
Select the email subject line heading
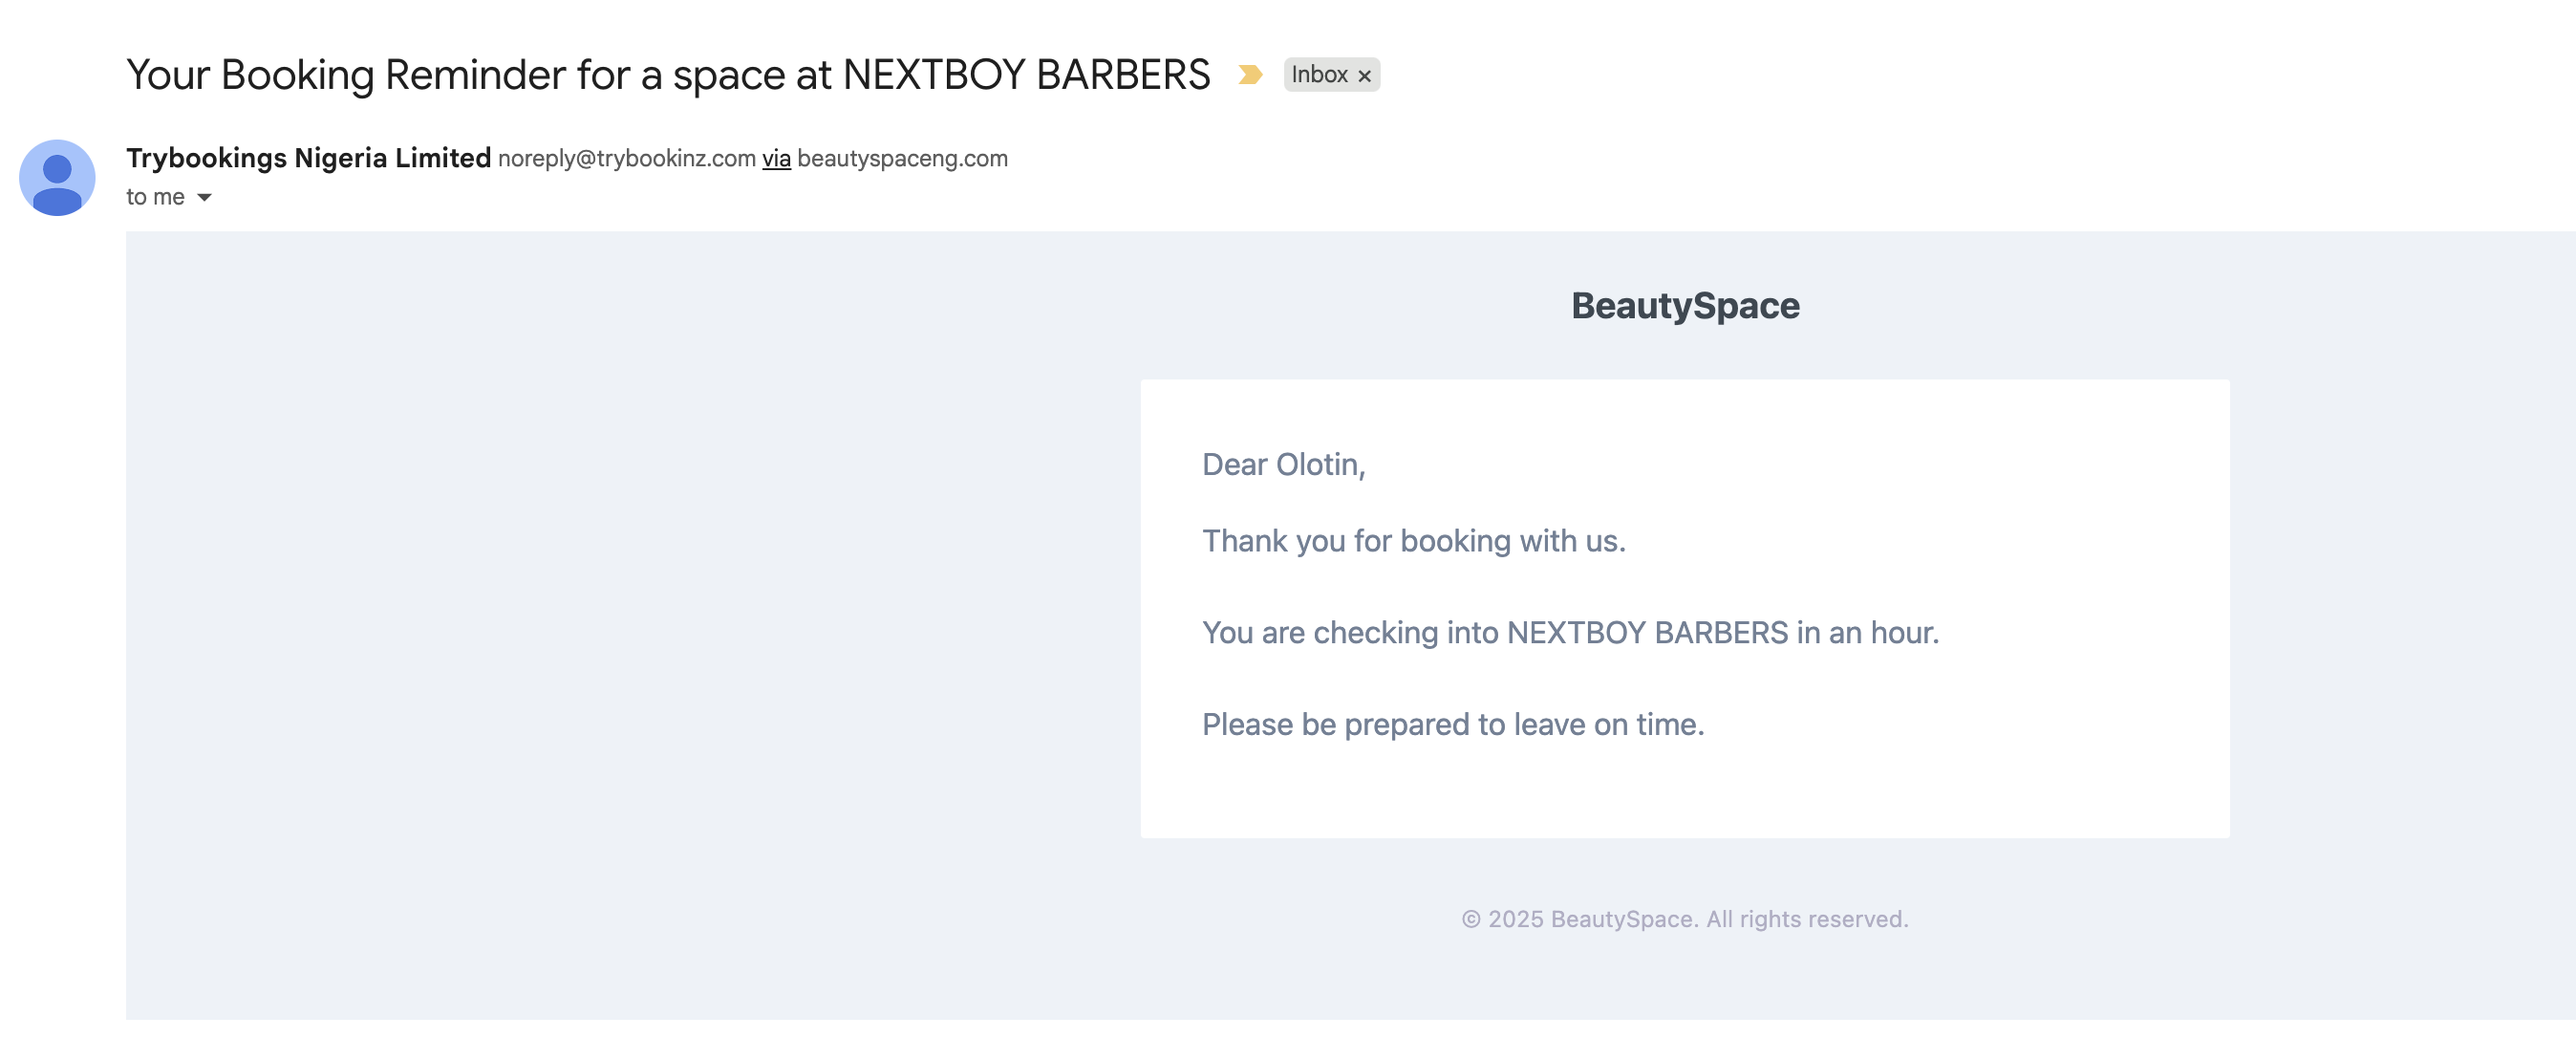(x=668, y=75)
